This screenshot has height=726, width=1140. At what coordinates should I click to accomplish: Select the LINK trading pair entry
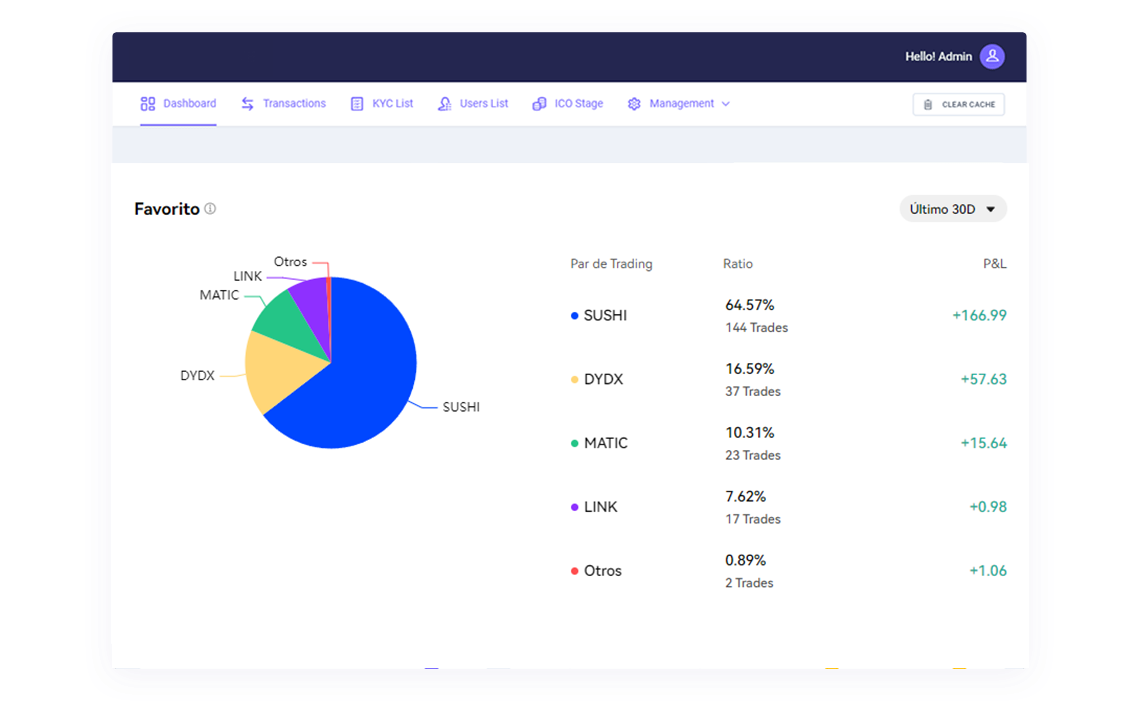(600, 507)
